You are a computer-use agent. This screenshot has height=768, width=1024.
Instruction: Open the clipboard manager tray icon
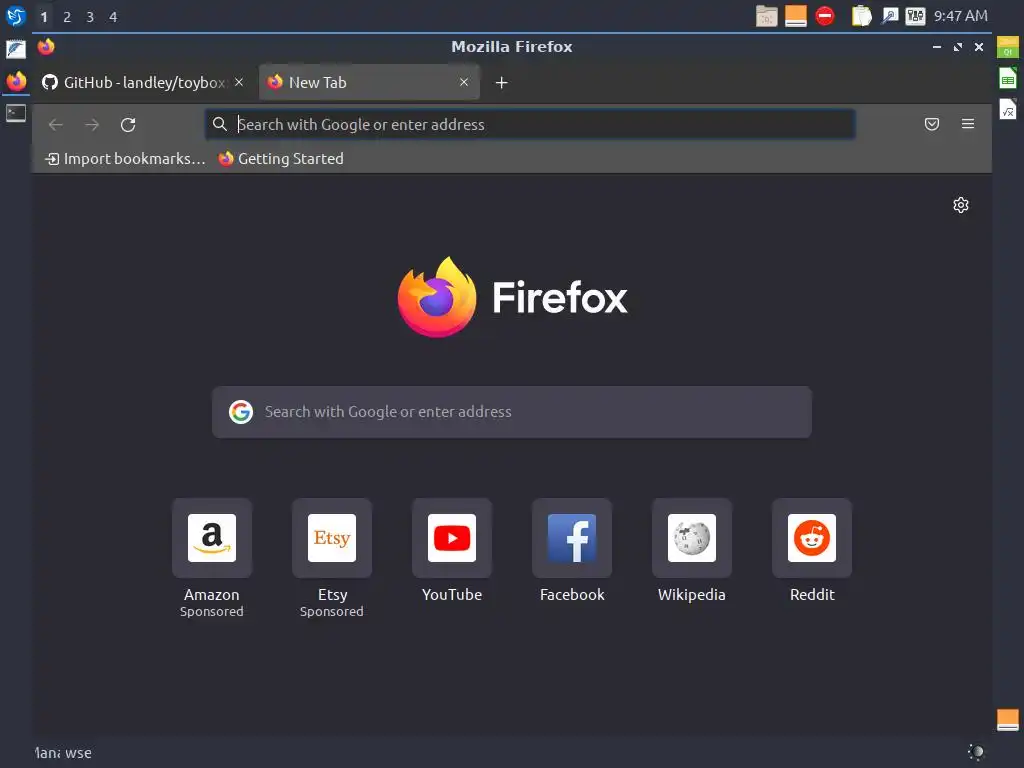point(861,16)
